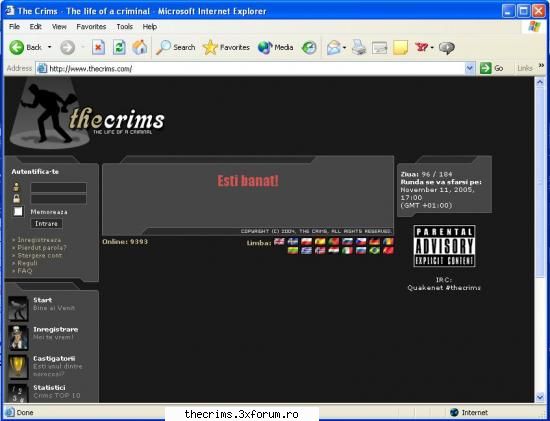The width and height of the screenshot is (550, 421).
Task: Open the Yahoo icon dropdown arrow
Action: (432, 47)
